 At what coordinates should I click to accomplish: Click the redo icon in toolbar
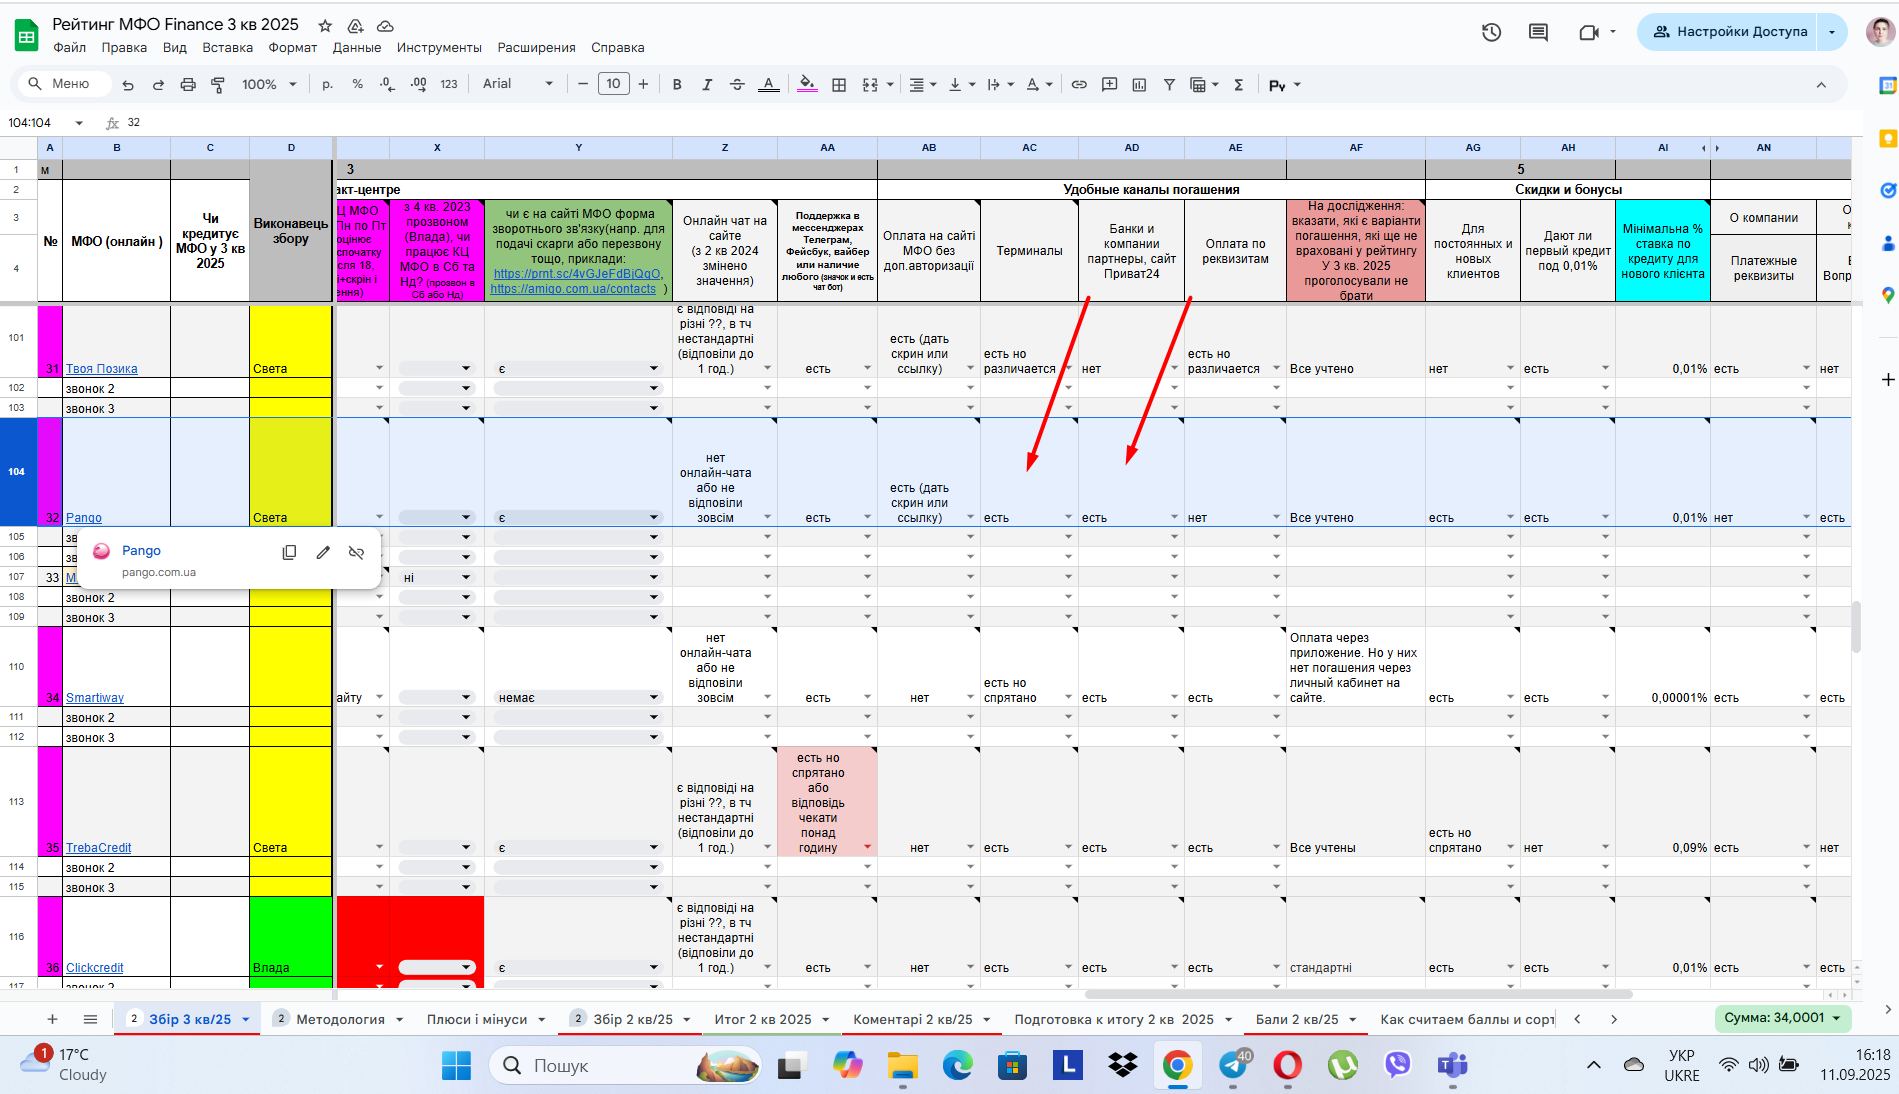coord(158,85)
